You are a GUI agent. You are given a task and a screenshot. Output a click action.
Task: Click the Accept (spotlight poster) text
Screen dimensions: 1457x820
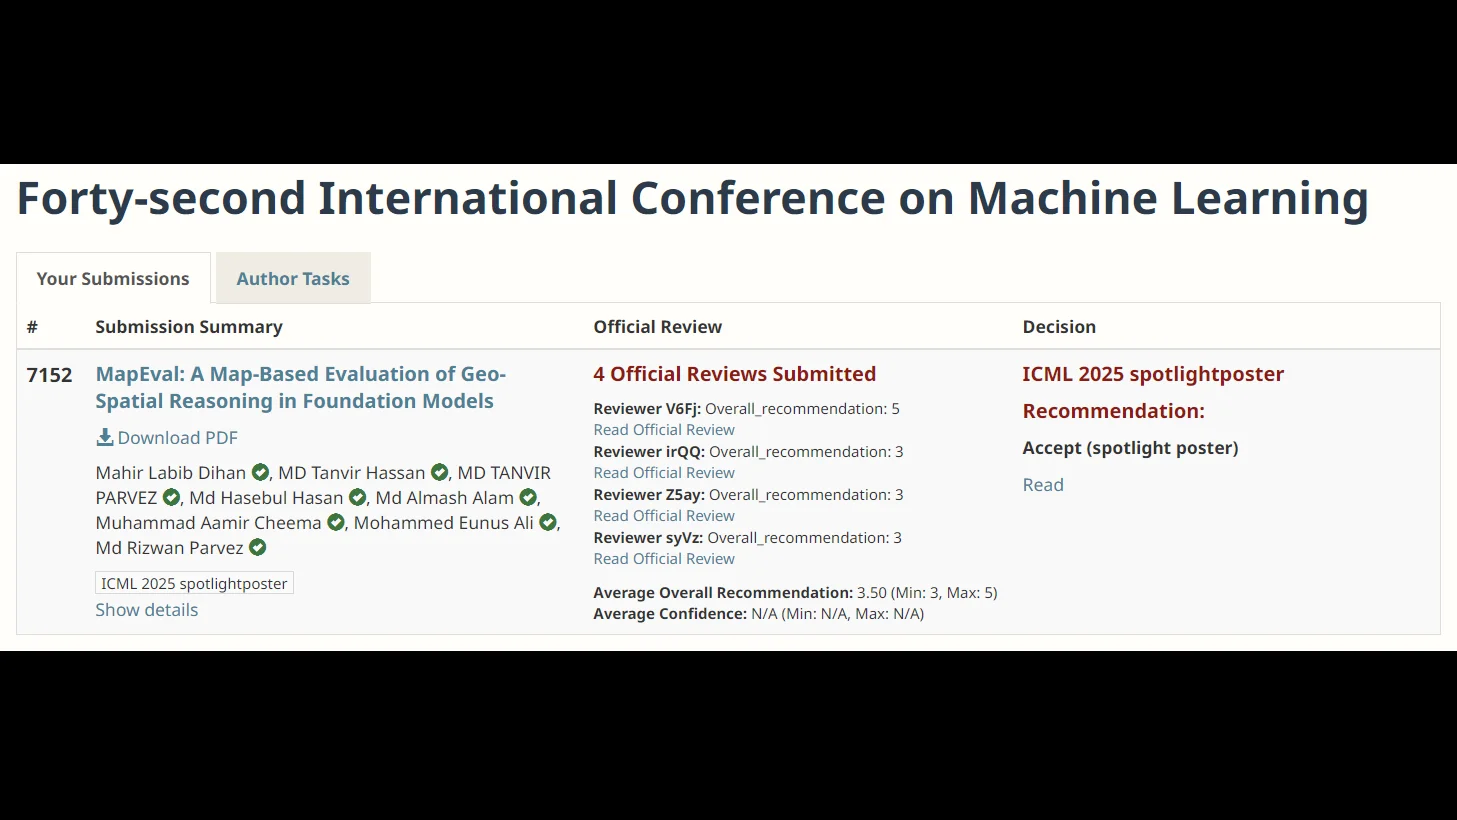[x=1130, y=448]
